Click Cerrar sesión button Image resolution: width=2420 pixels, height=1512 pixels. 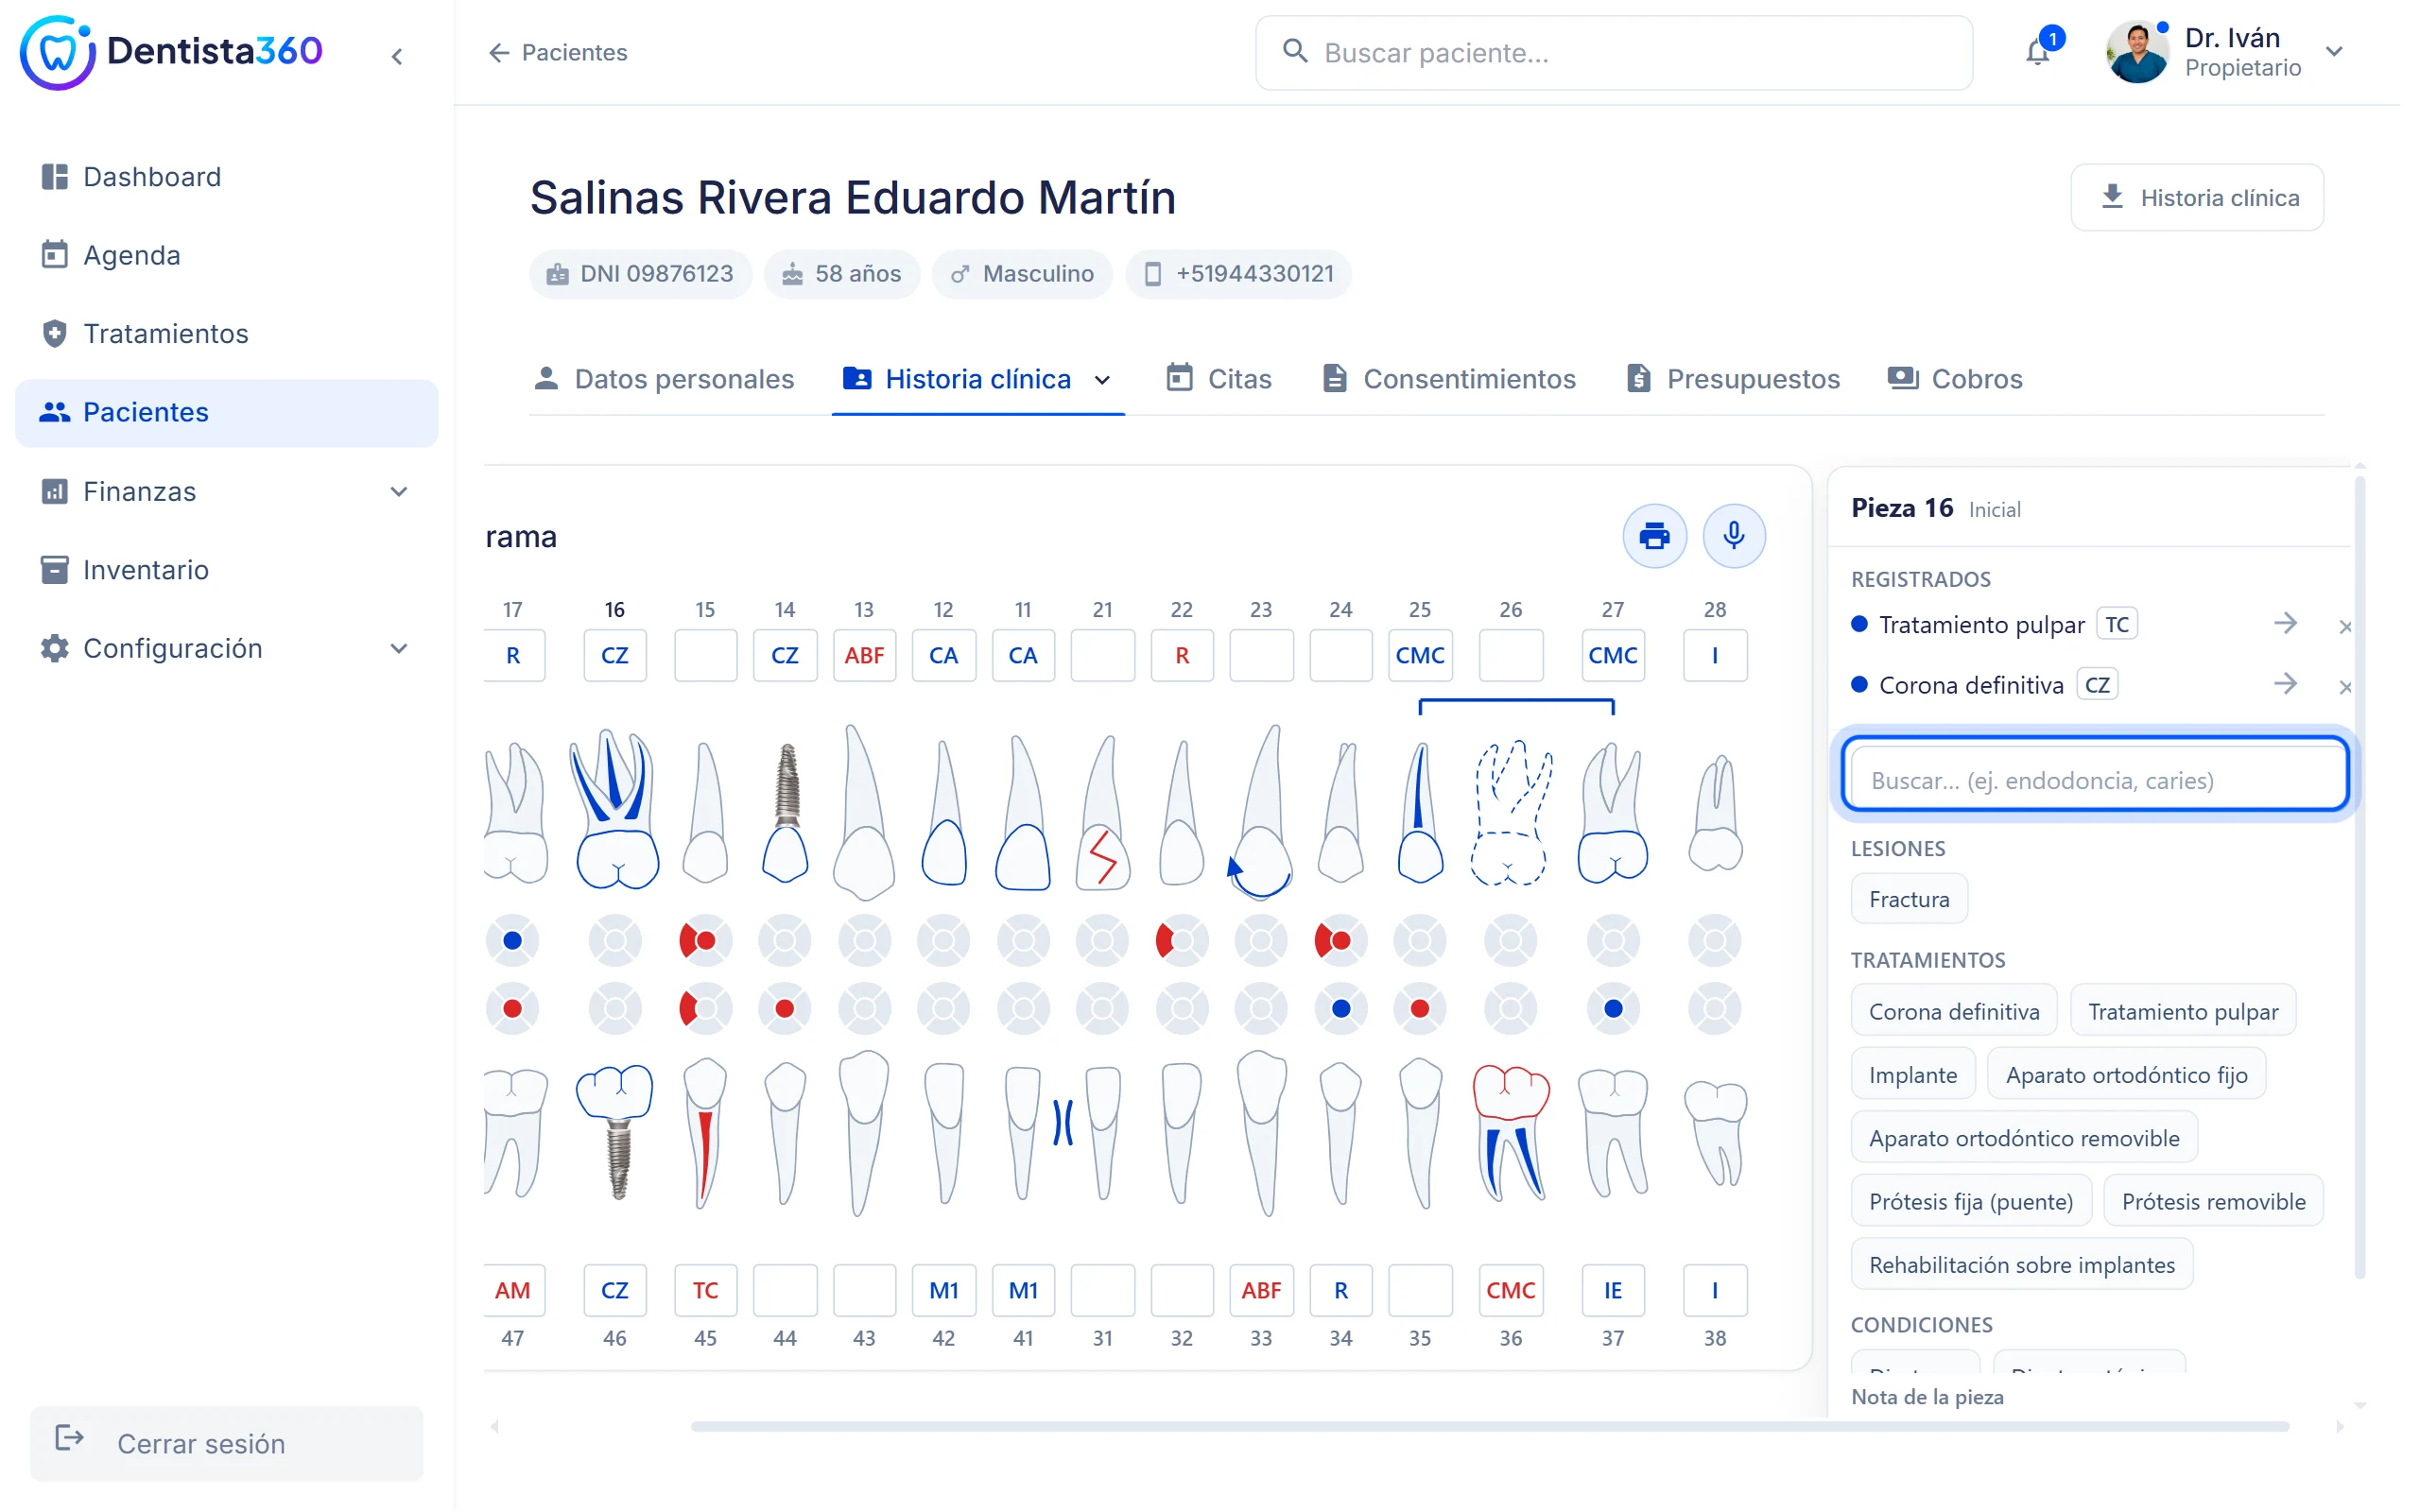pos(227,1443)
